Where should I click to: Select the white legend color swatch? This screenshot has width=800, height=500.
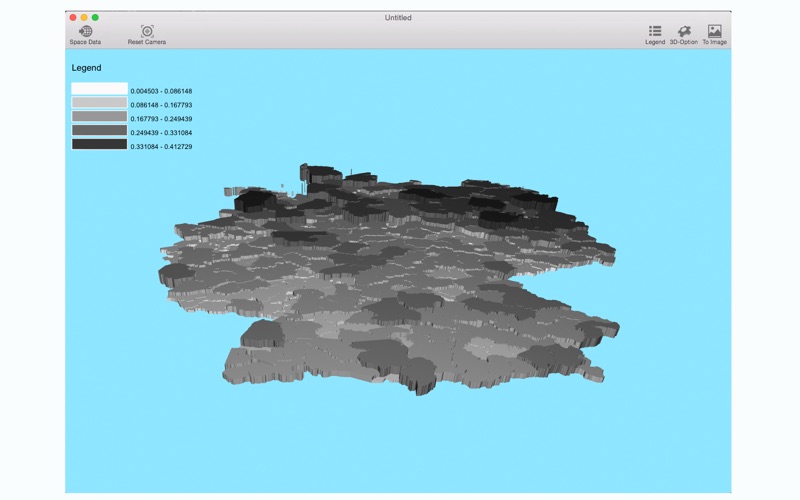(x=99, y=90)
